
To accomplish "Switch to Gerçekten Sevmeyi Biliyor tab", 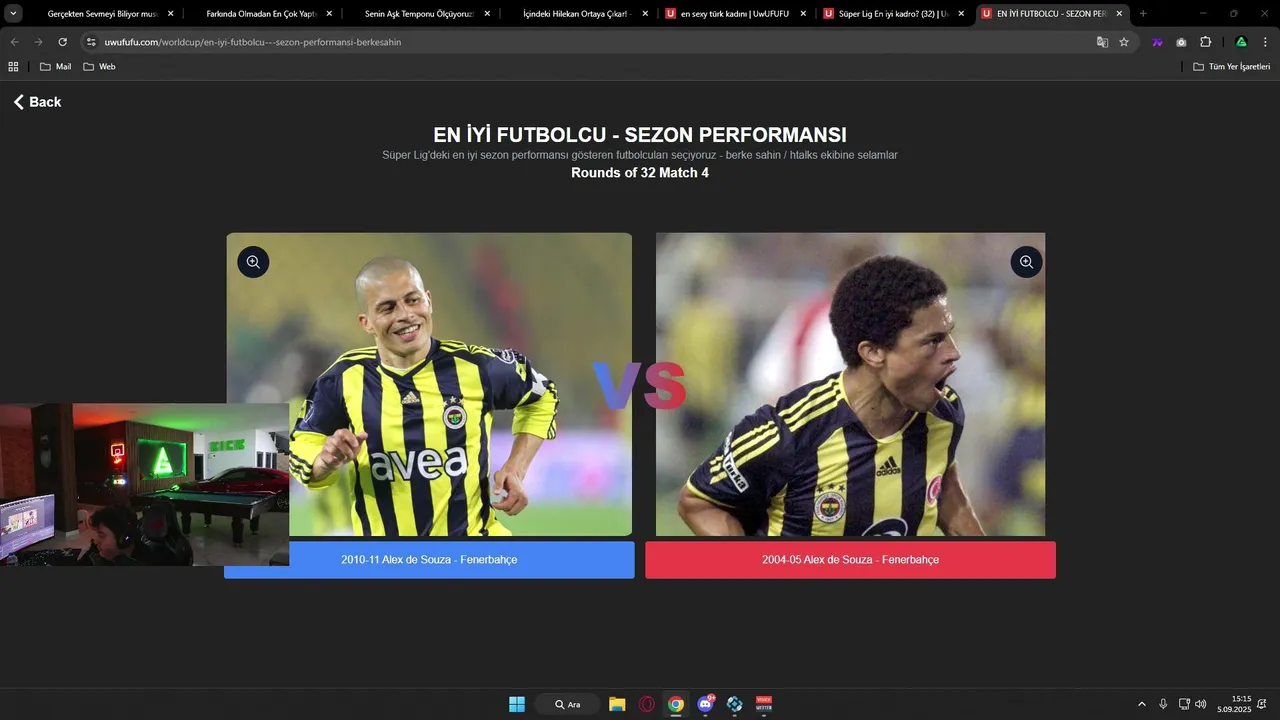I will tap(103, 14).
